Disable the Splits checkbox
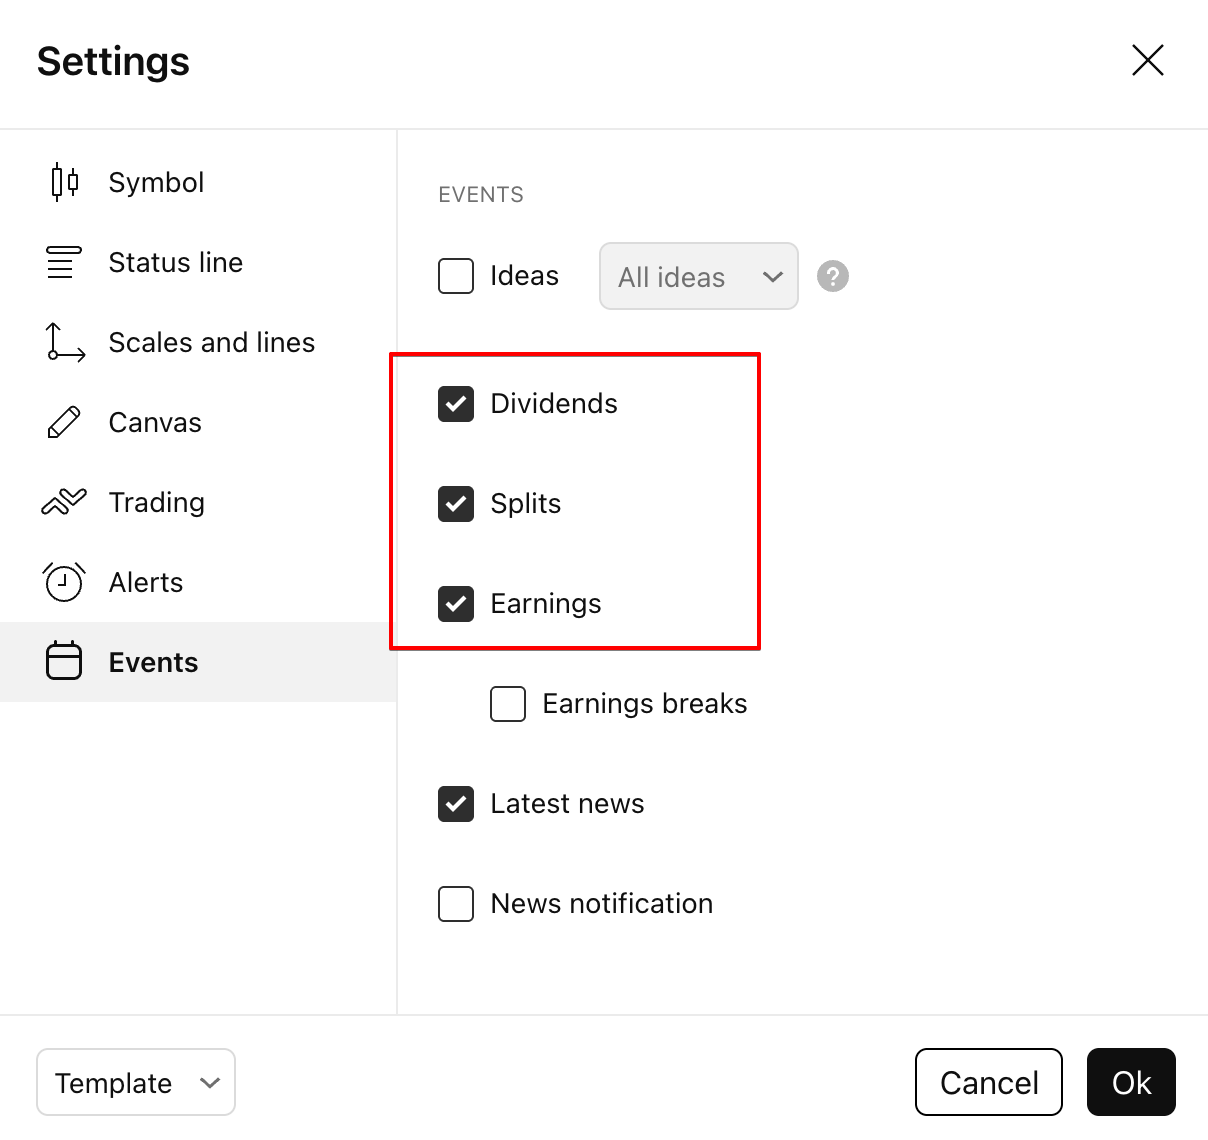Screen dimensions: 1208x1140 [456, 504]
